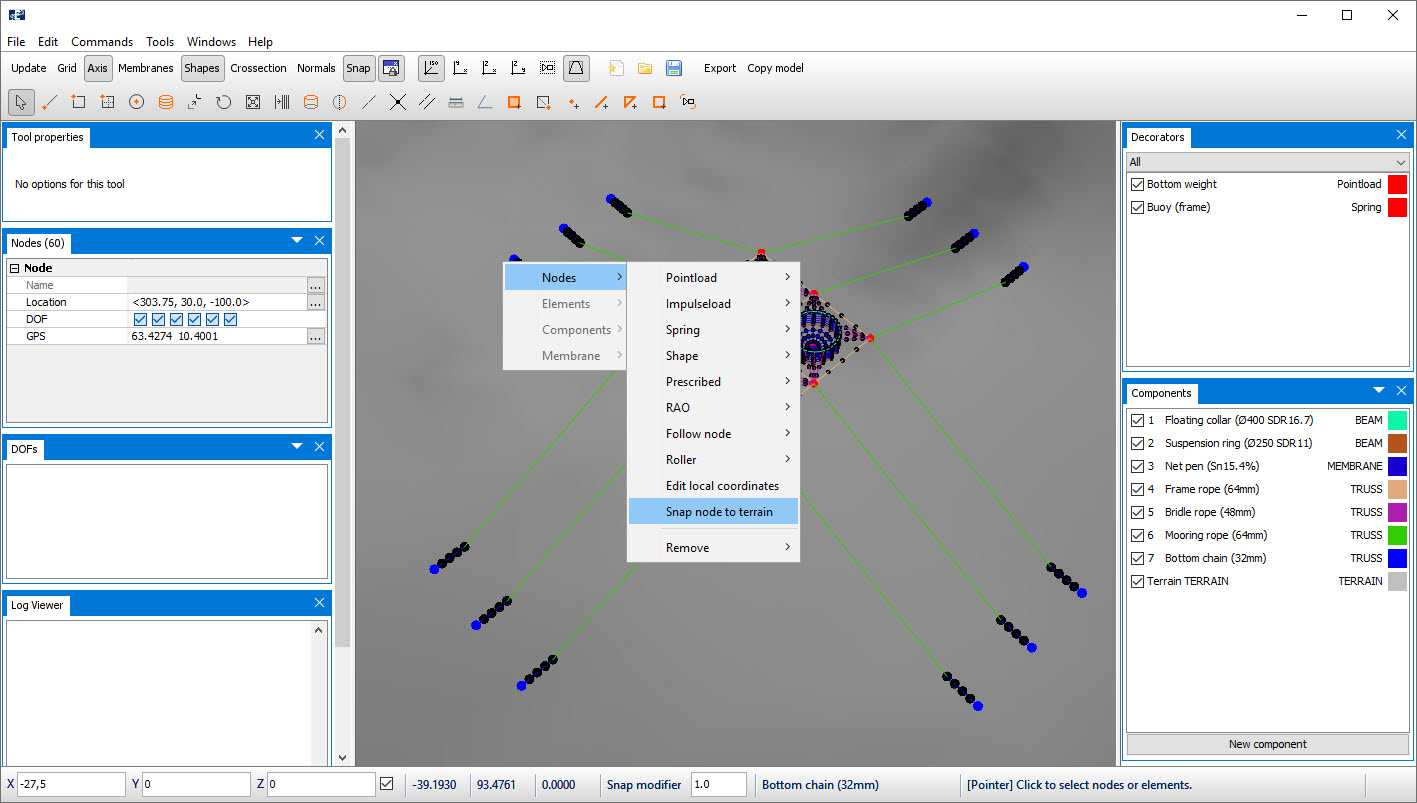Image resolution: width=1417 pixels, height=803 pixels.
Task: Select the filled orange square add tool
Action: [514, 102]
